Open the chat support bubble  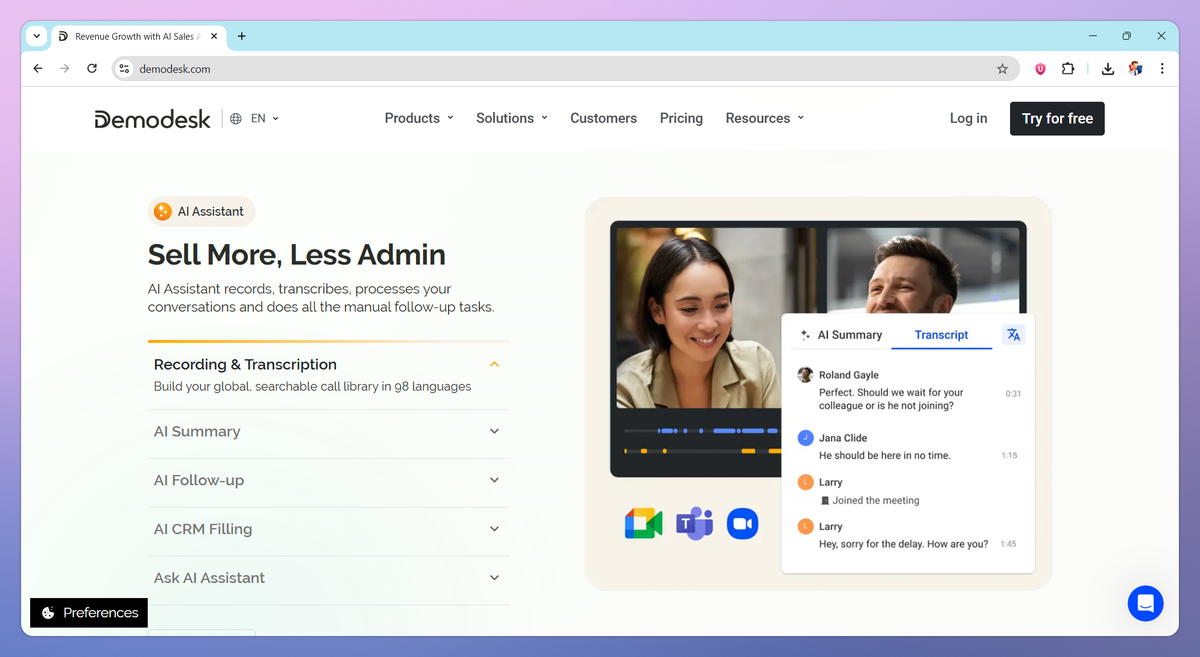pyautogui.click(x=1145, y=603)
